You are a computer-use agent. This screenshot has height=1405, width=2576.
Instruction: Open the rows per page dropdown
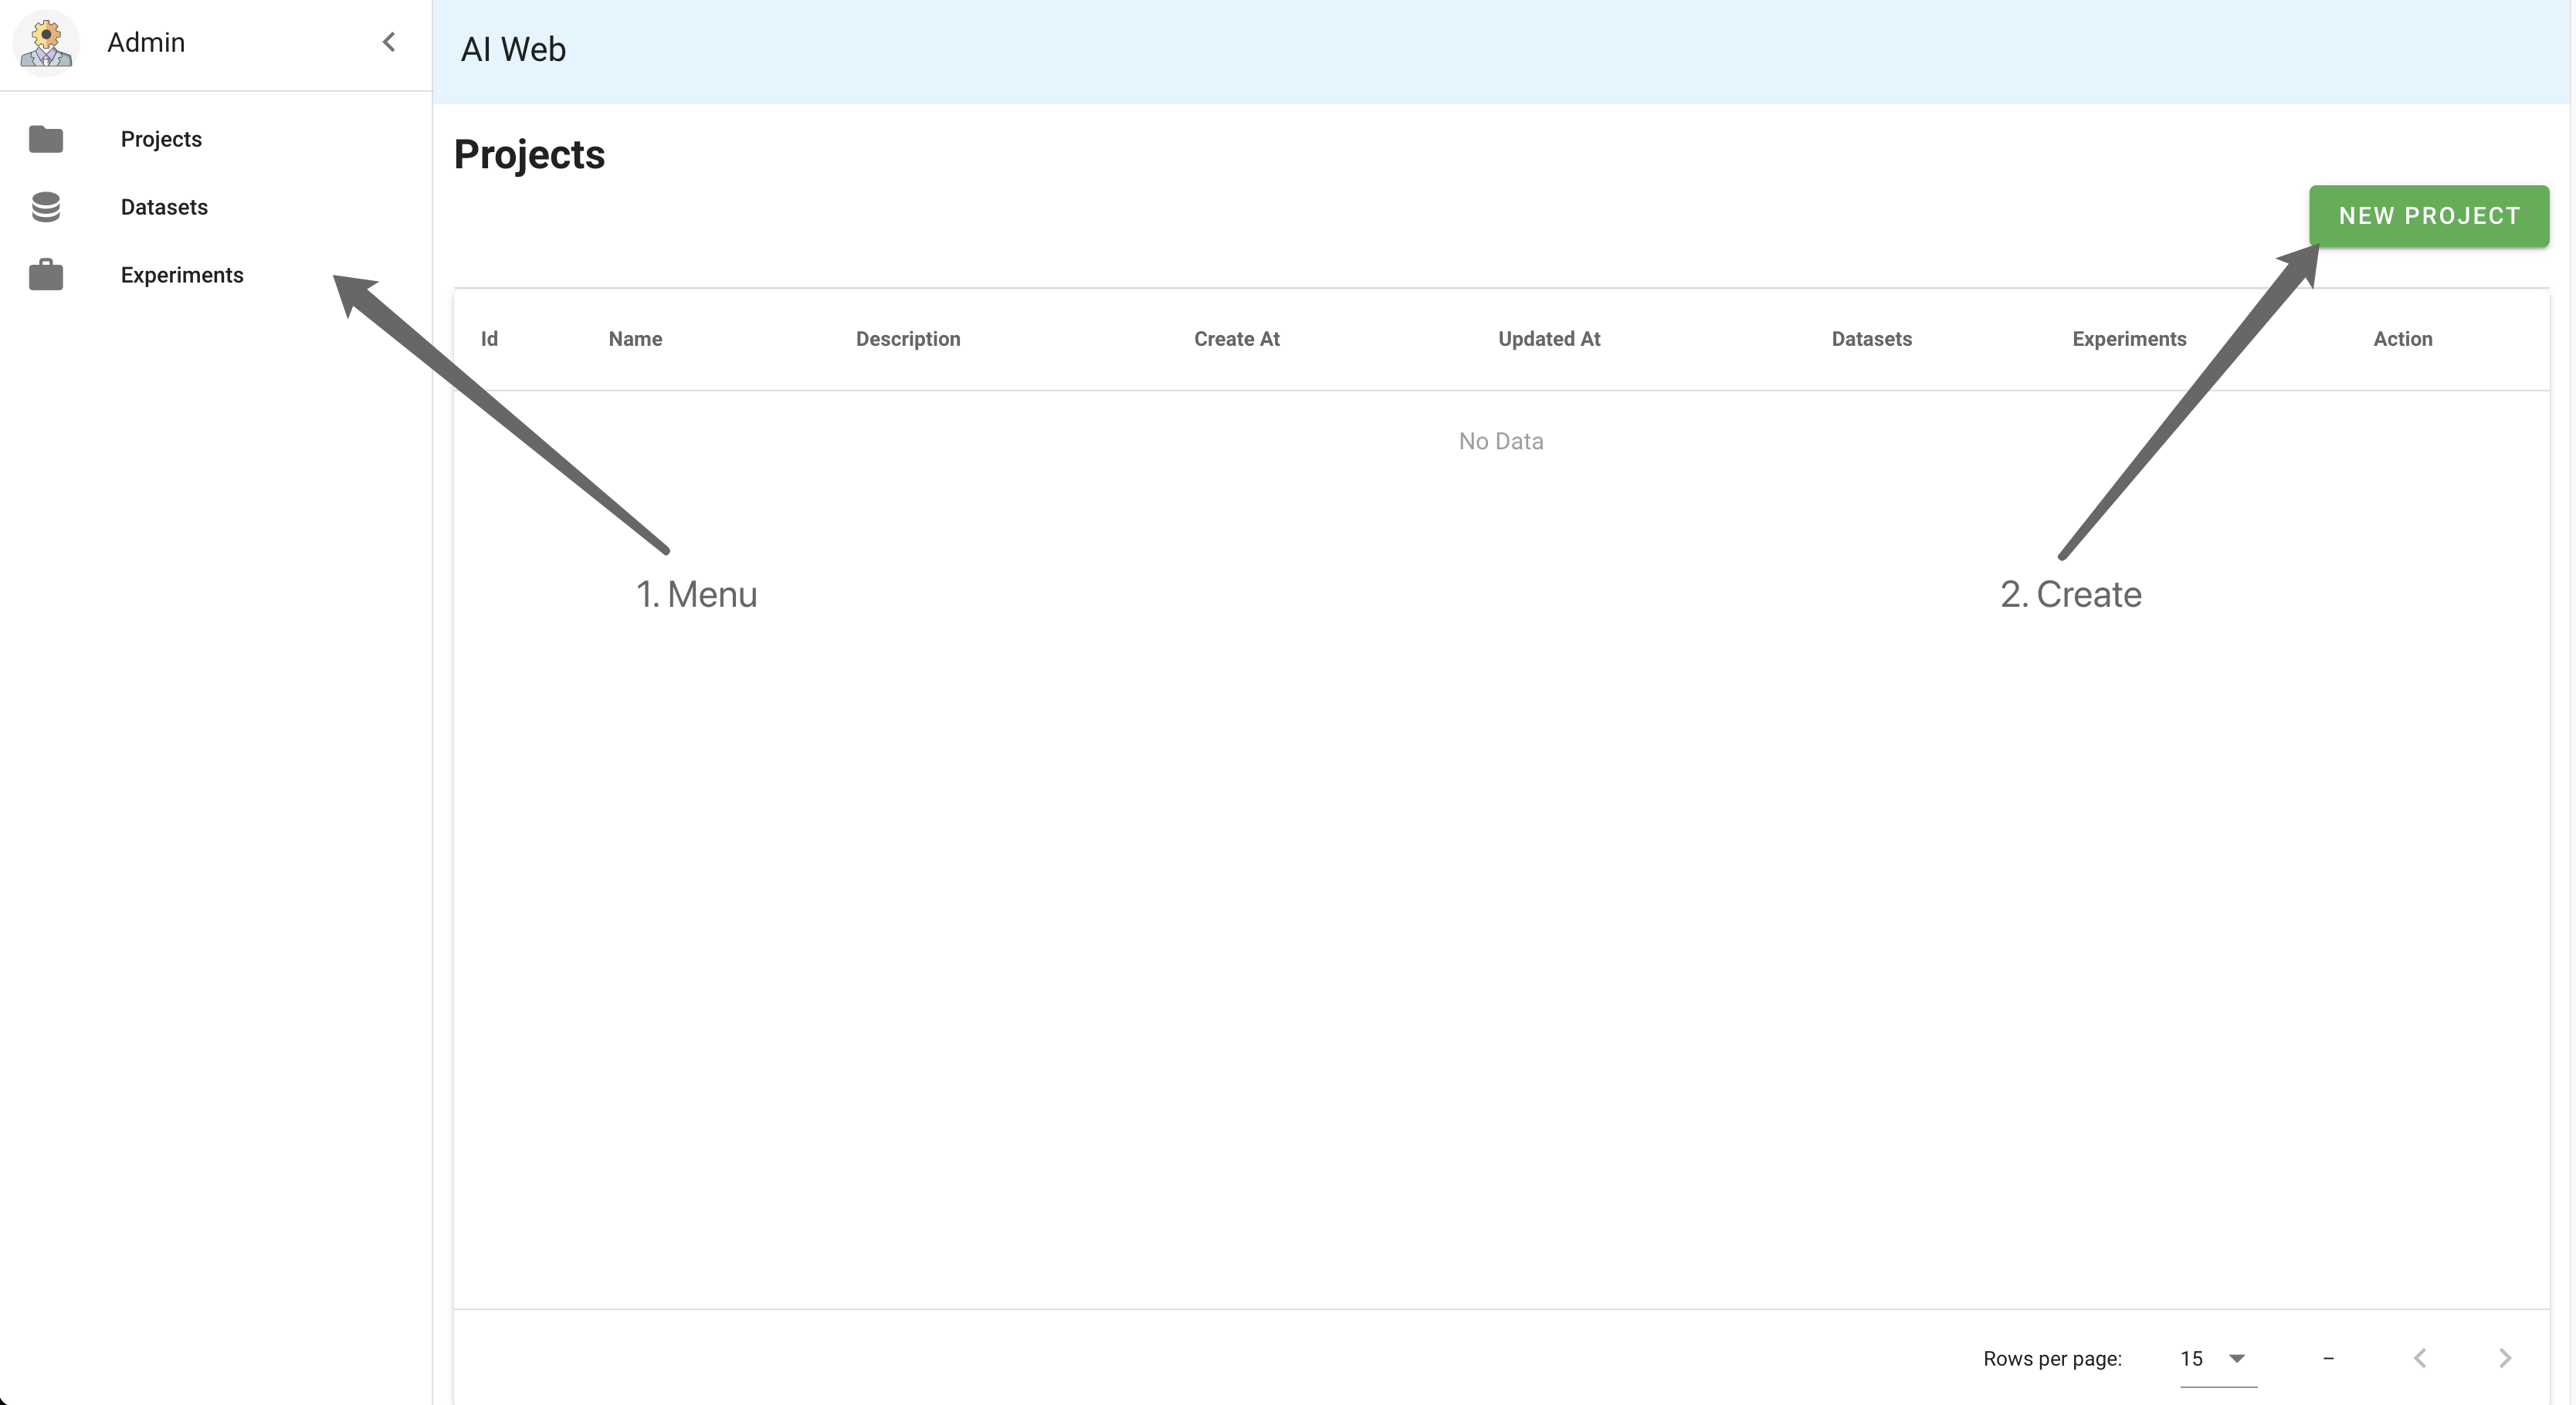(2237, 1358)
